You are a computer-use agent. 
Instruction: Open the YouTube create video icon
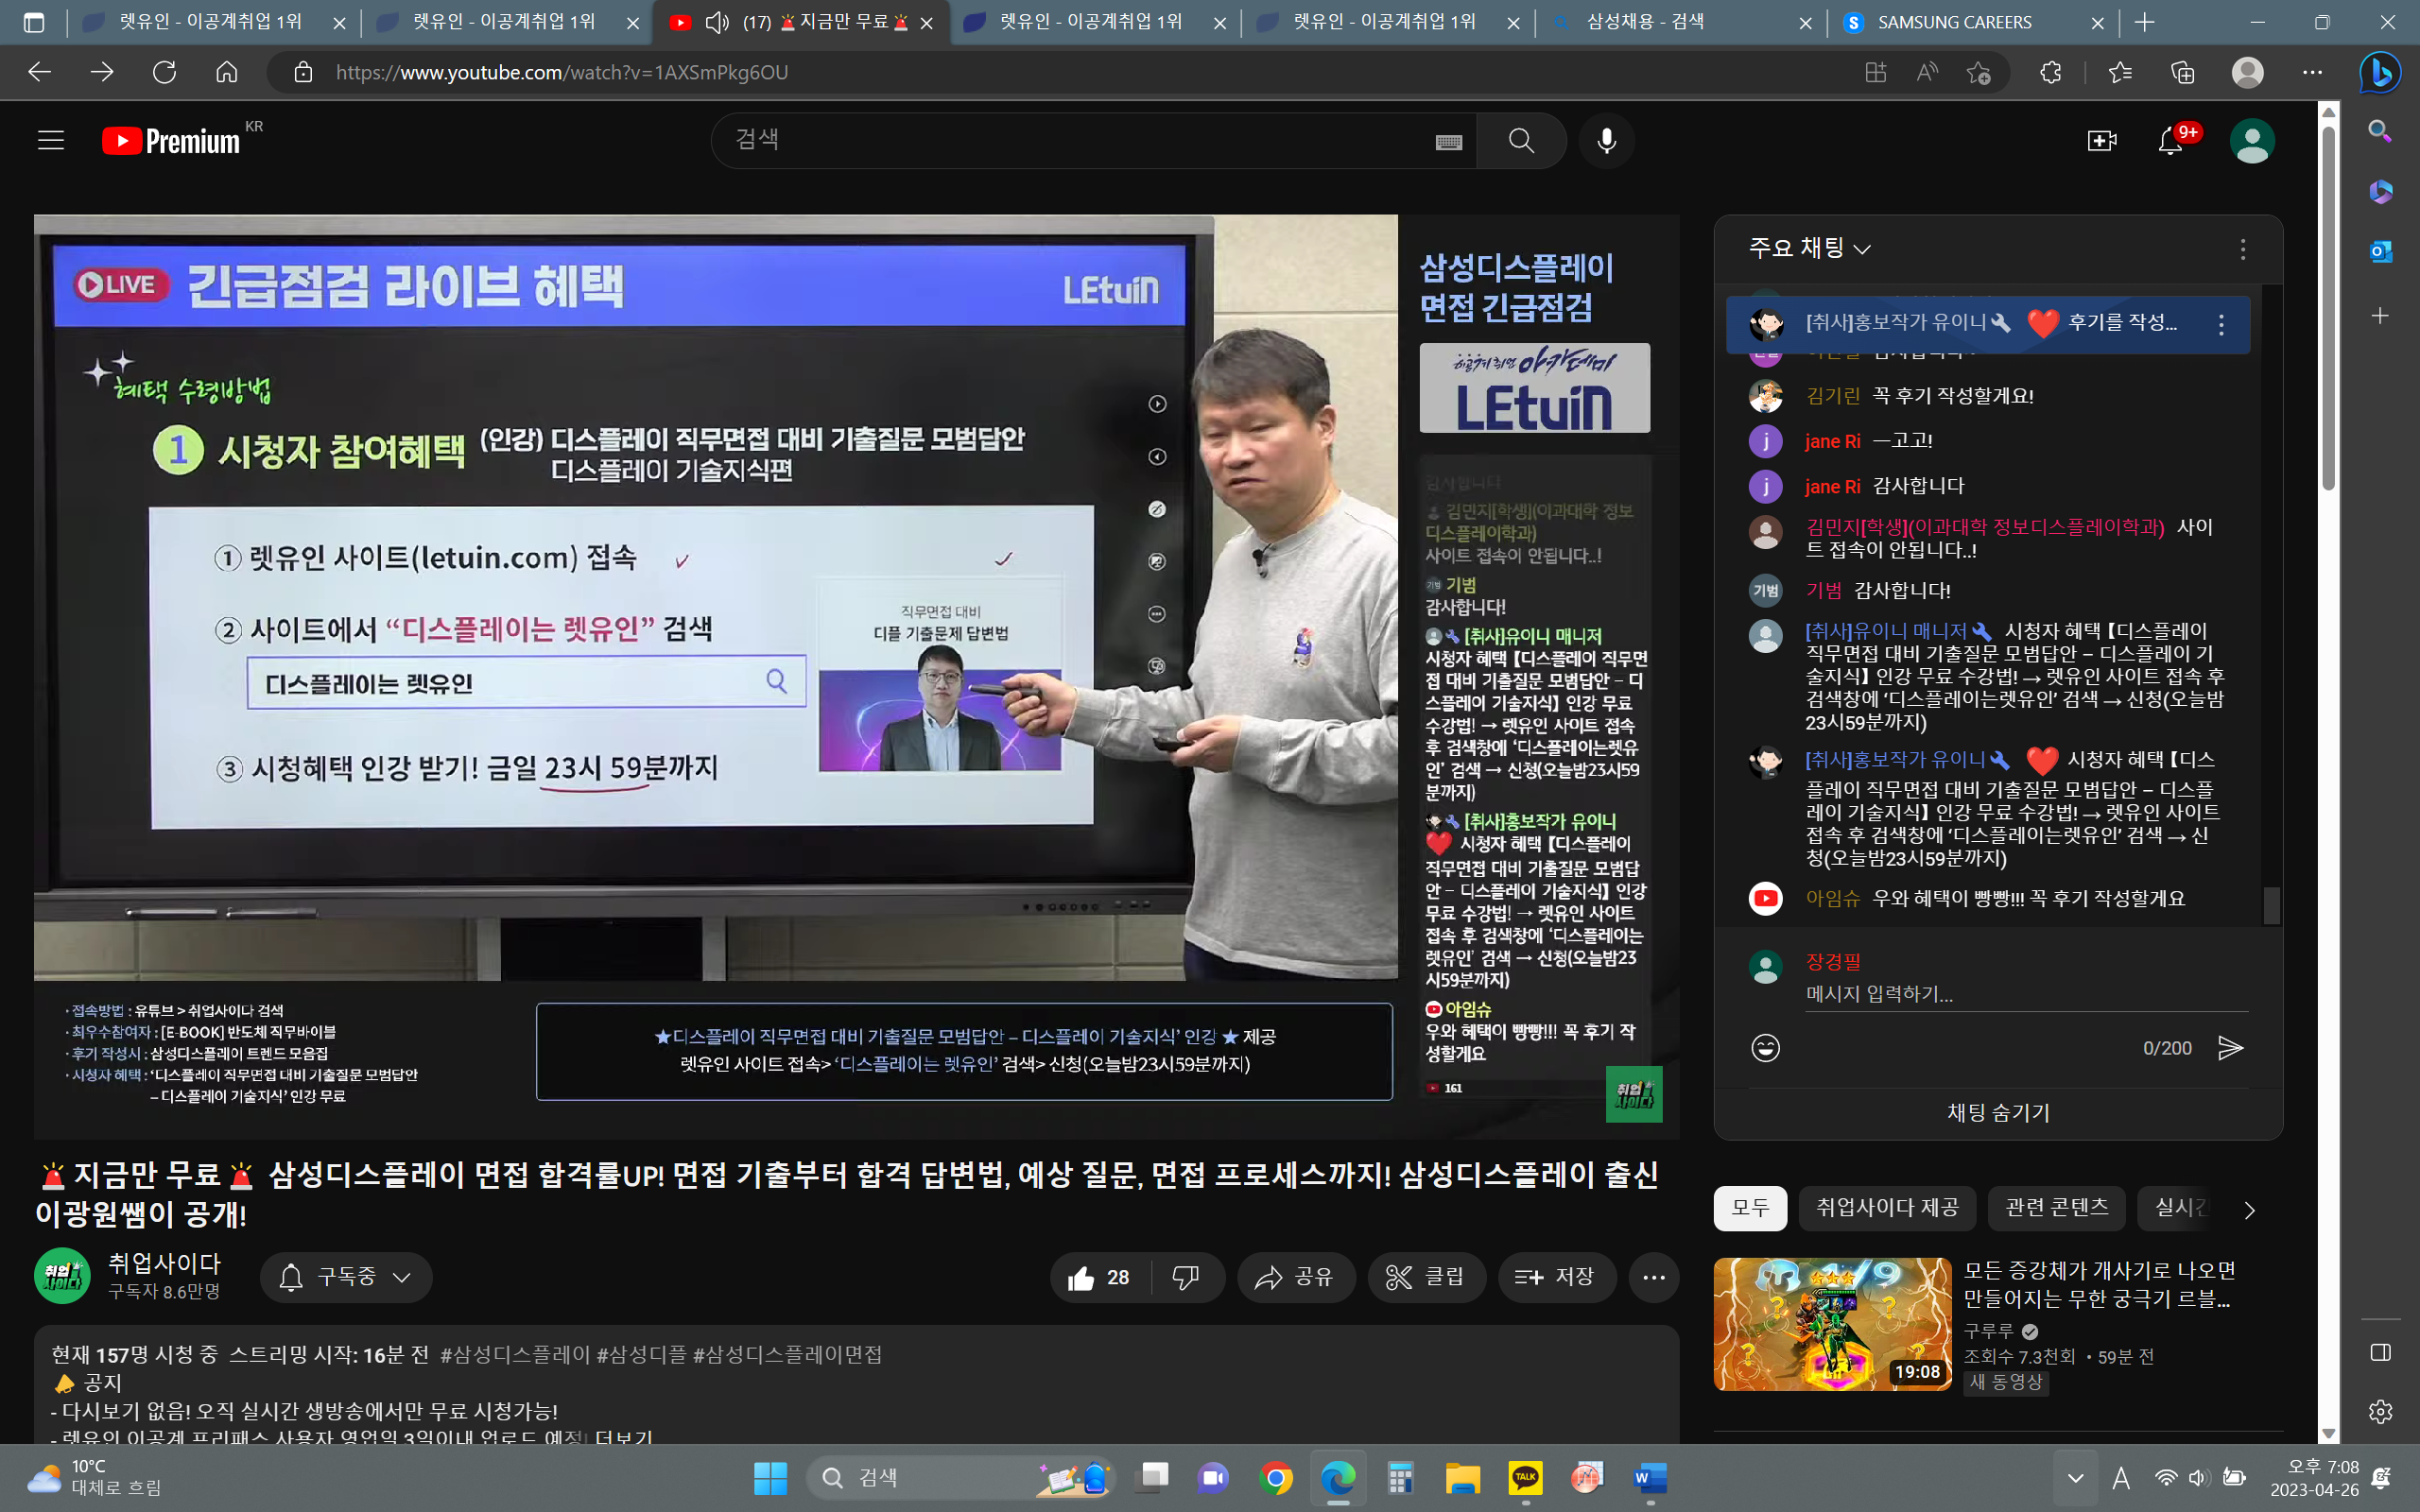[2102, 141]
